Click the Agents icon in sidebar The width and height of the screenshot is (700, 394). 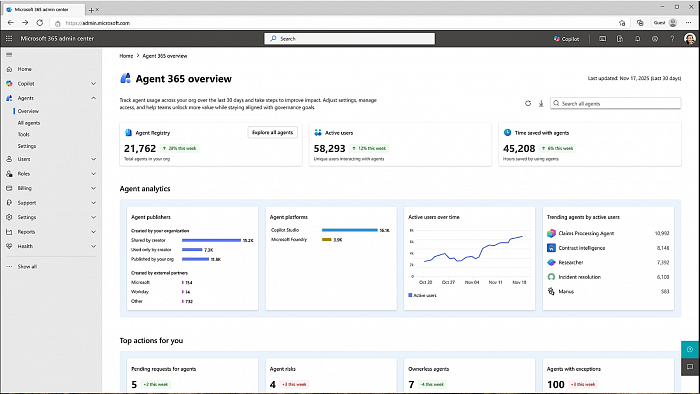point(9,98)
